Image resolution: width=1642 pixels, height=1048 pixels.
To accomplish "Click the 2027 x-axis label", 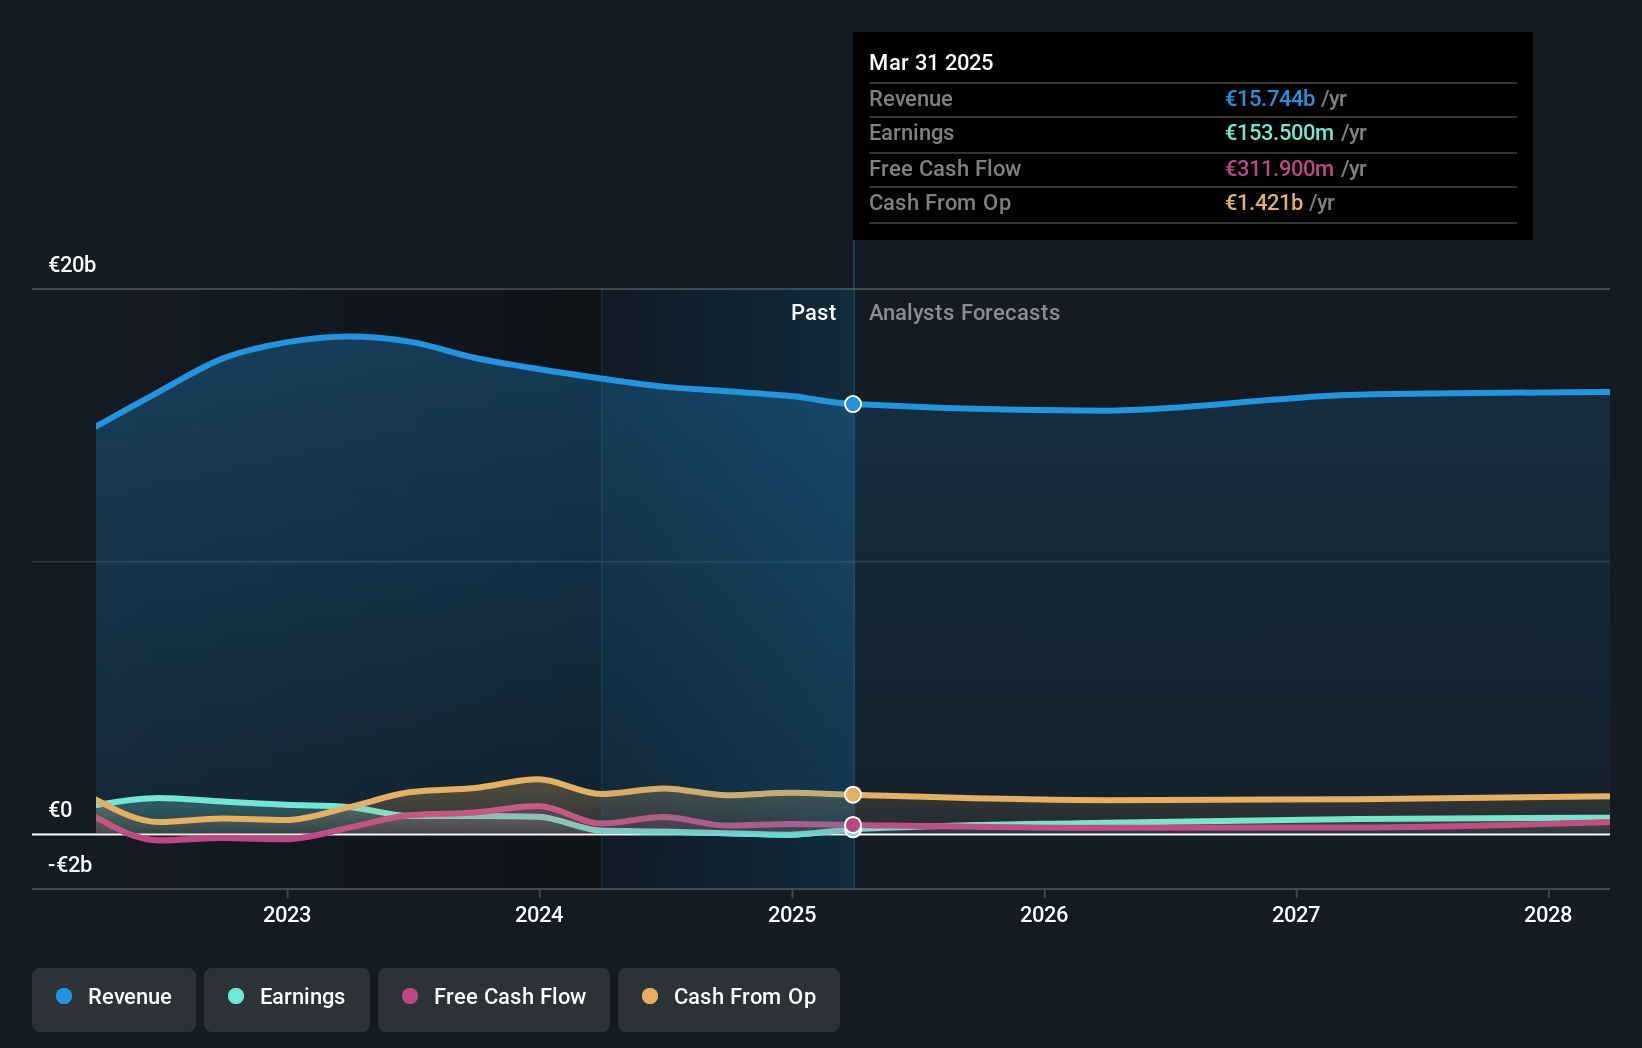I will 1296,914.
